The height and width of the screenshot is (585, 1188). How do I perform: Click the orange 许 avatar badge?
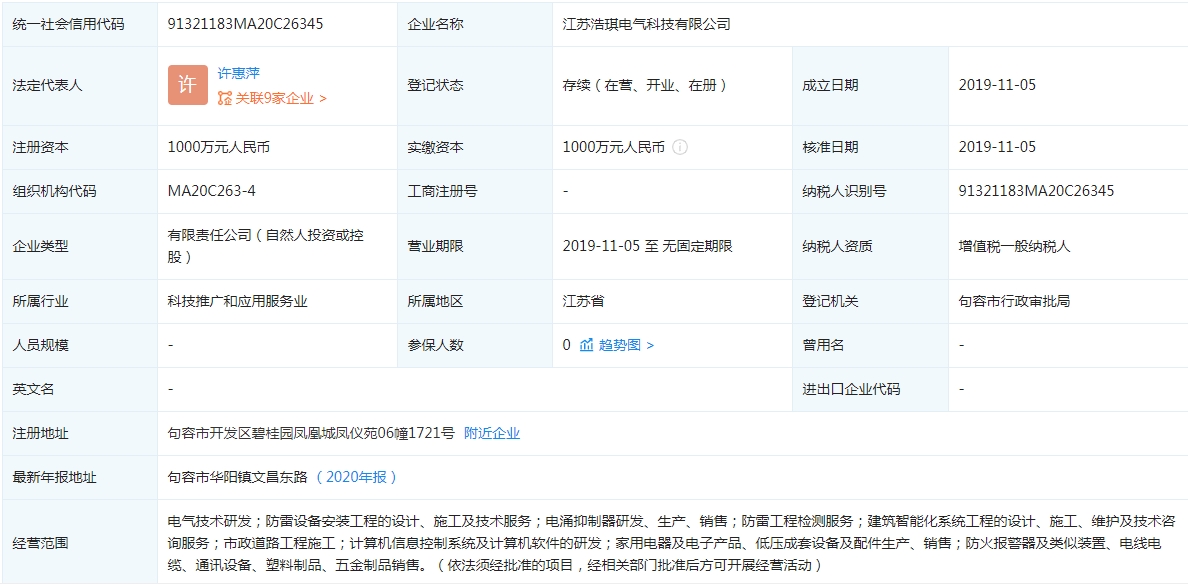188,85
